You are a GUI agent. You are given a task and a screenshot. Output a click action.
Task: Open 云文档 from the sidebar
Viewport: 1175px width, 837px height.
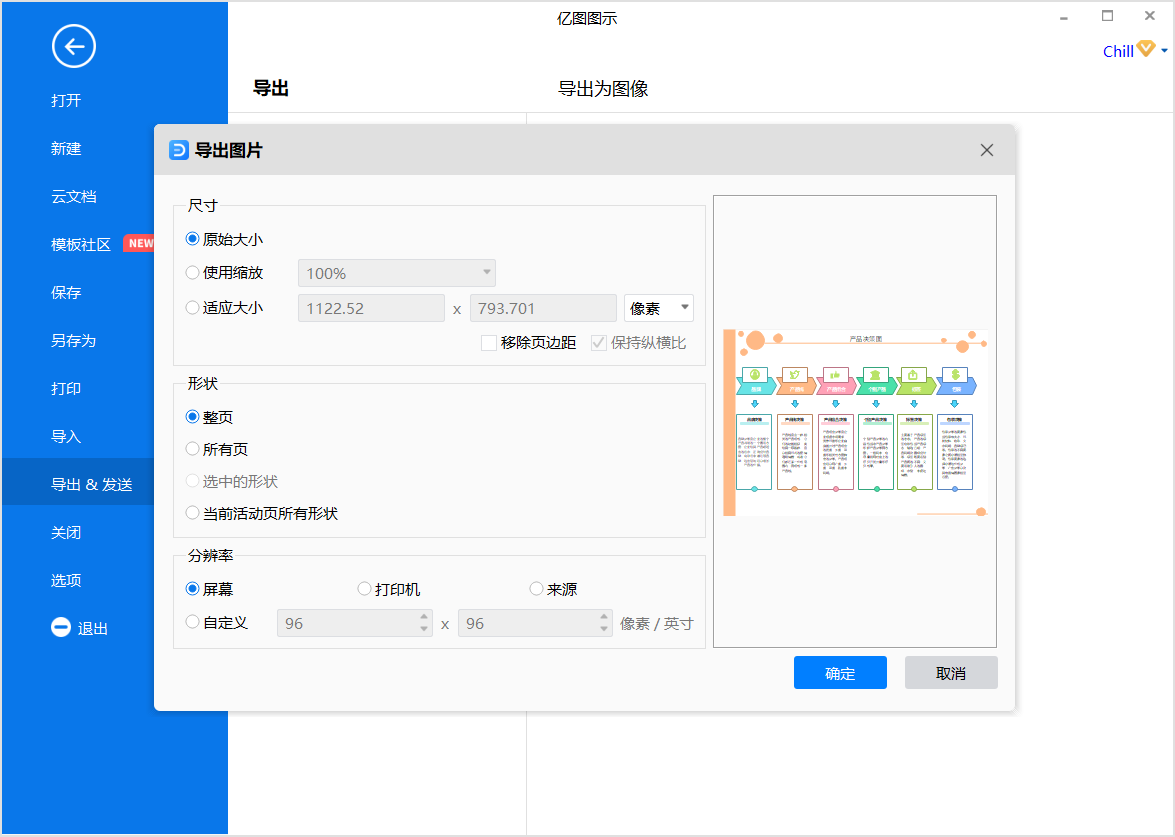[x=73, y=196]
